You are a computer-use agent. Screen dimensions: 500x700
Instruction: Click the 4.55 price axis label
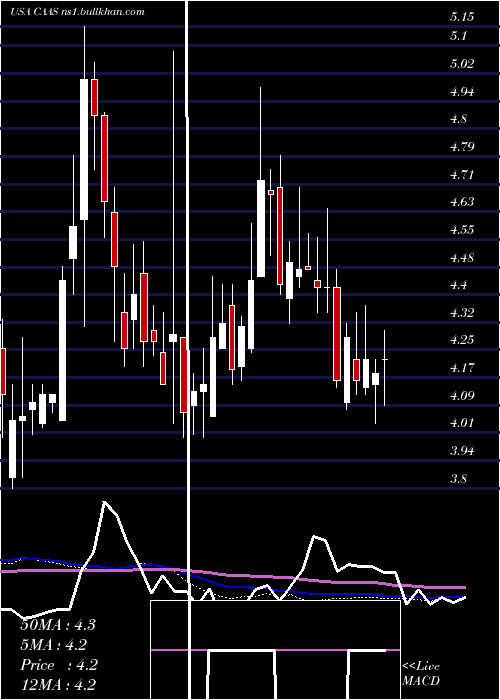coord(462,230)
